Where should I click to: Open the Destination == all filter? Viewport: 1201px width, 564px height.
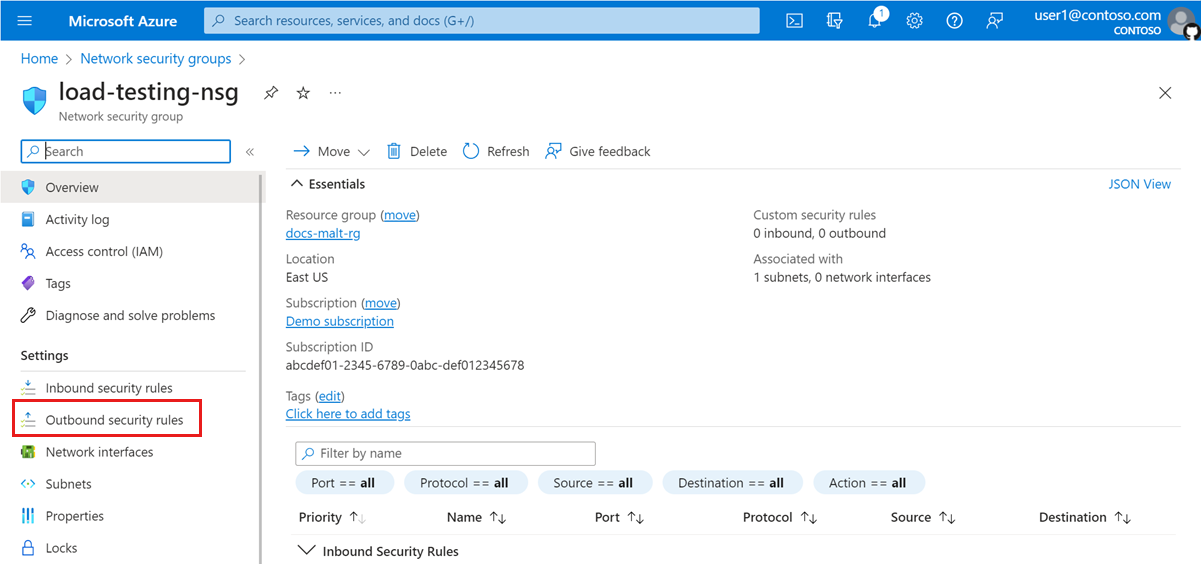[x=731, y=483]
